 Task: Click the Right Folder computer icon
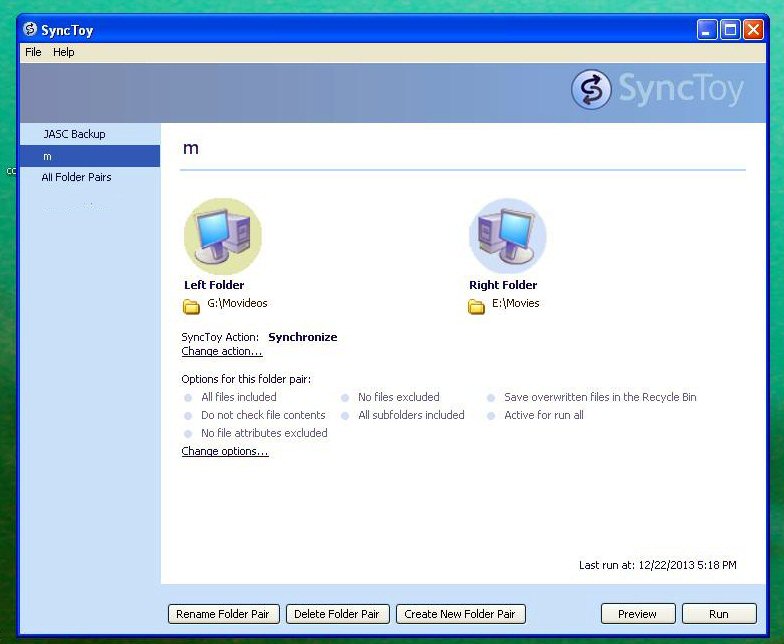[x=508, y=237]
